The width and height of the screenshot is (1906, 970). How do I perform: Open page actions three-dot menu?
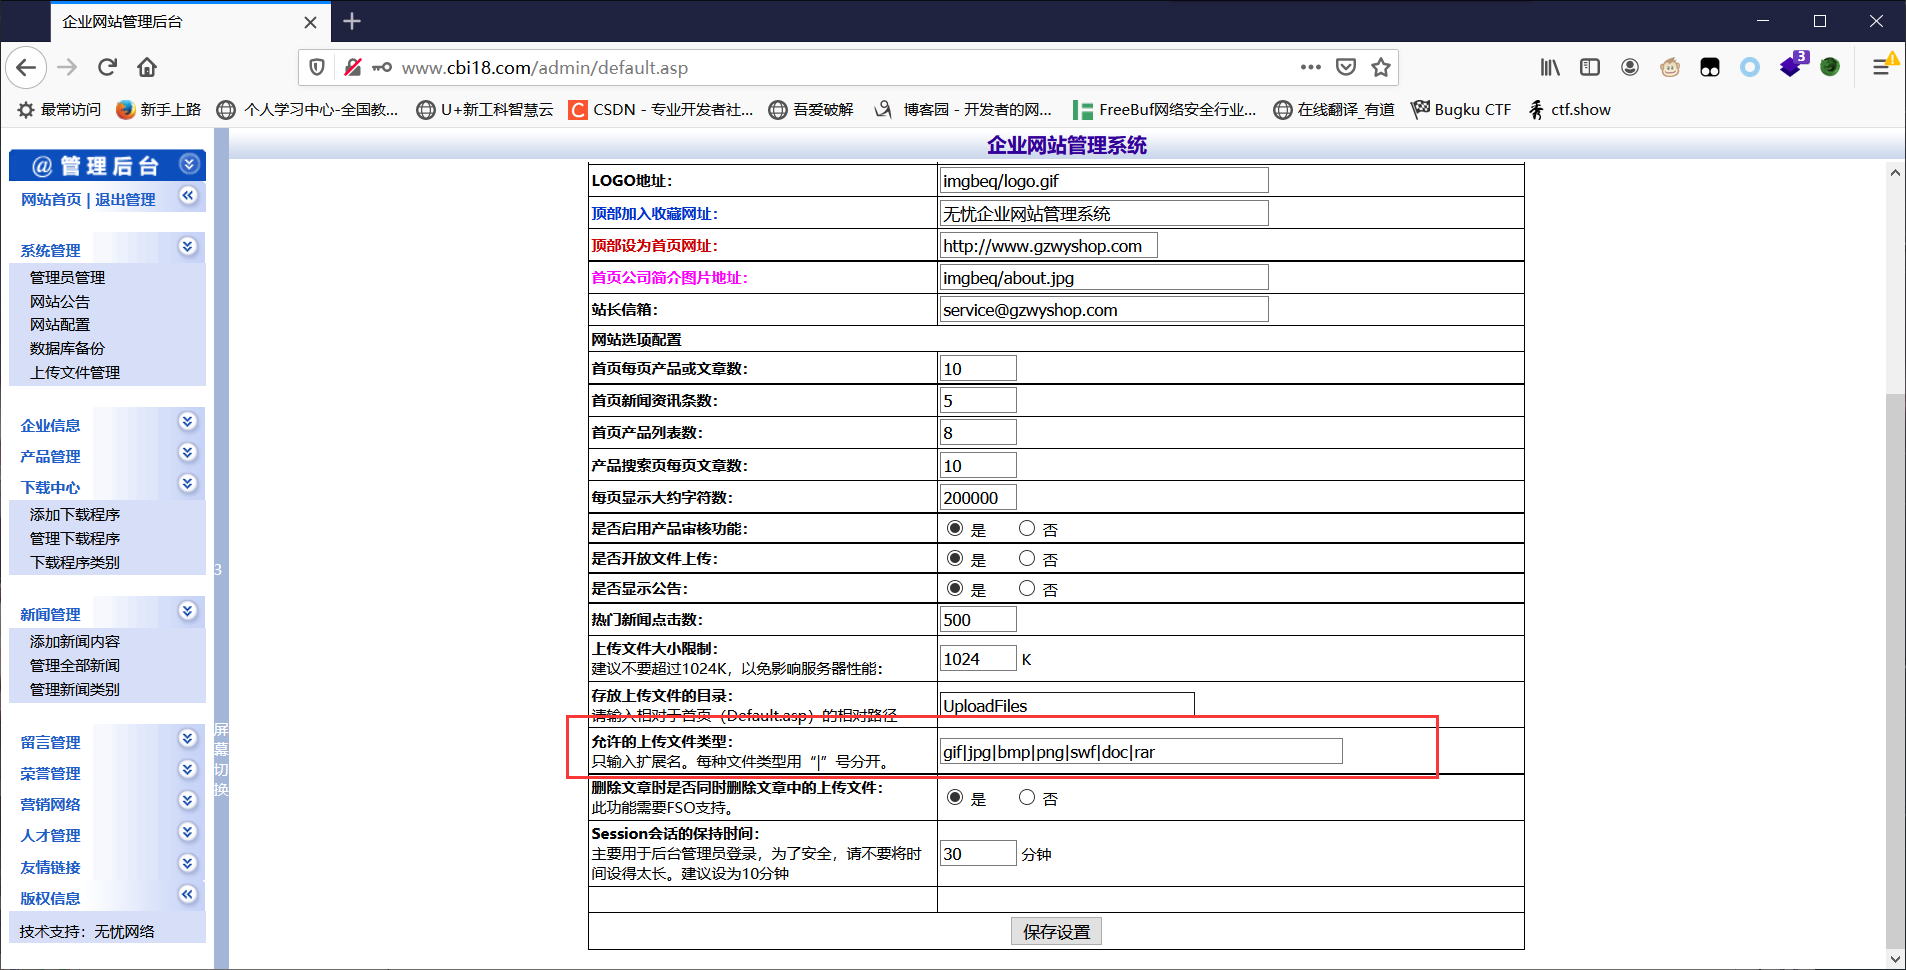[1311, 67]
